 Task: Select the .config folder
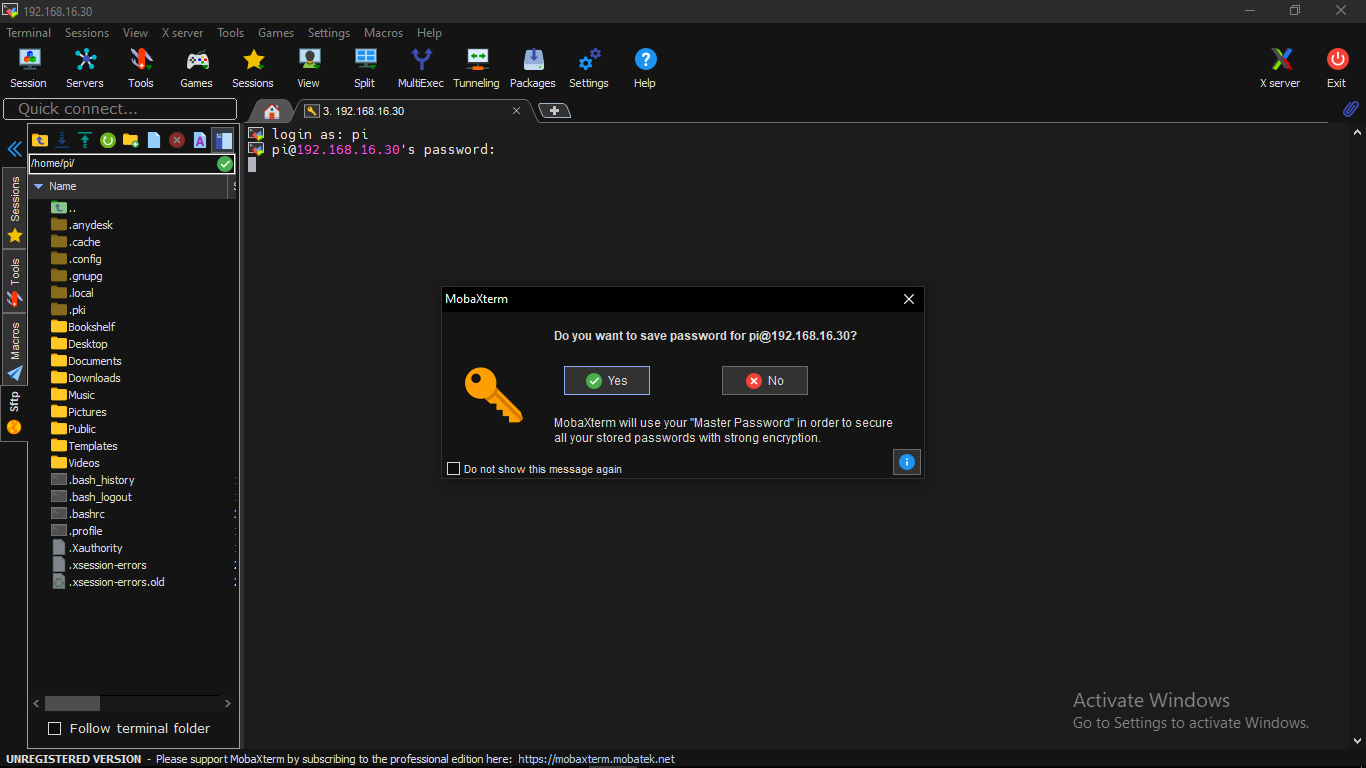(x=76, y=259)
